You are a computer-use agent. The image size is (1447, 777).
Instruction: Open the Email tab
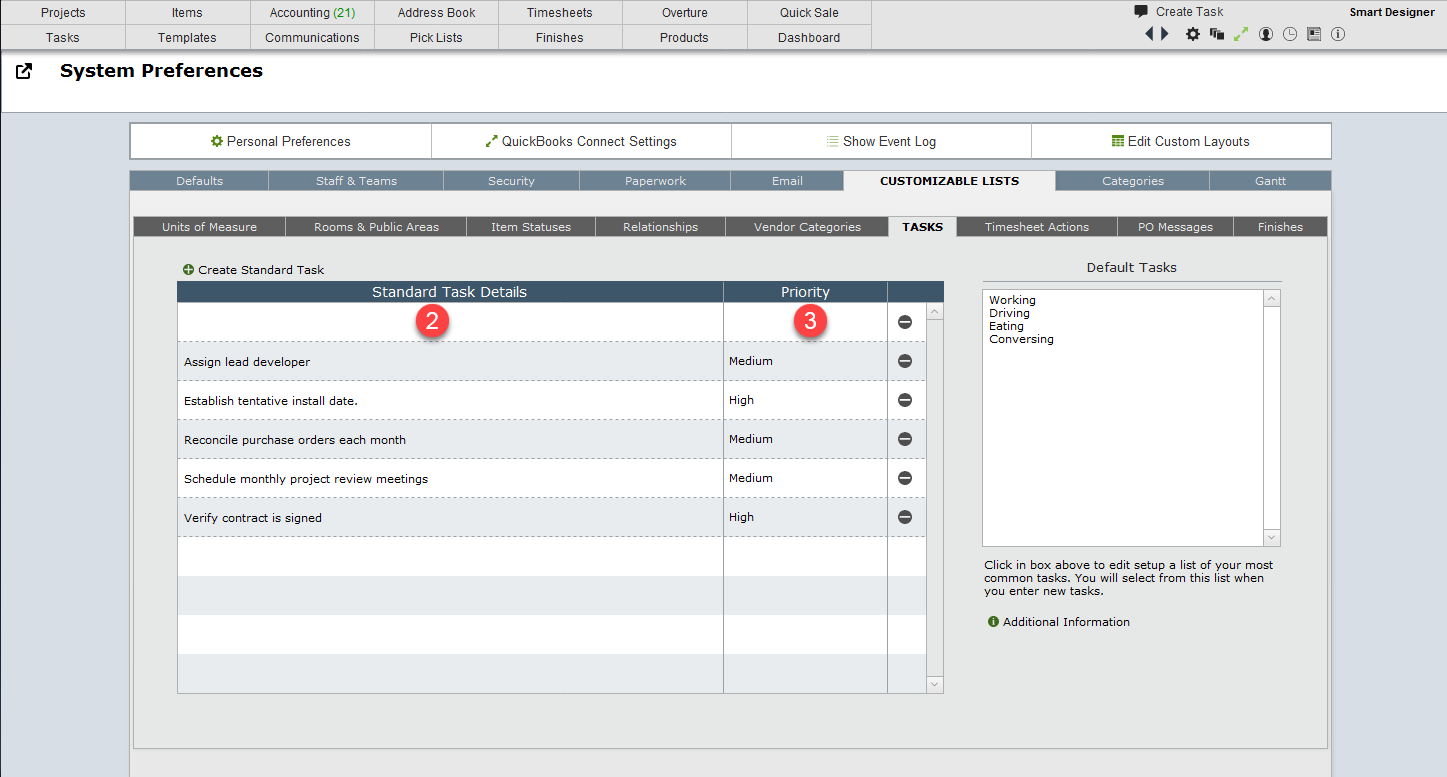point(787,181)
